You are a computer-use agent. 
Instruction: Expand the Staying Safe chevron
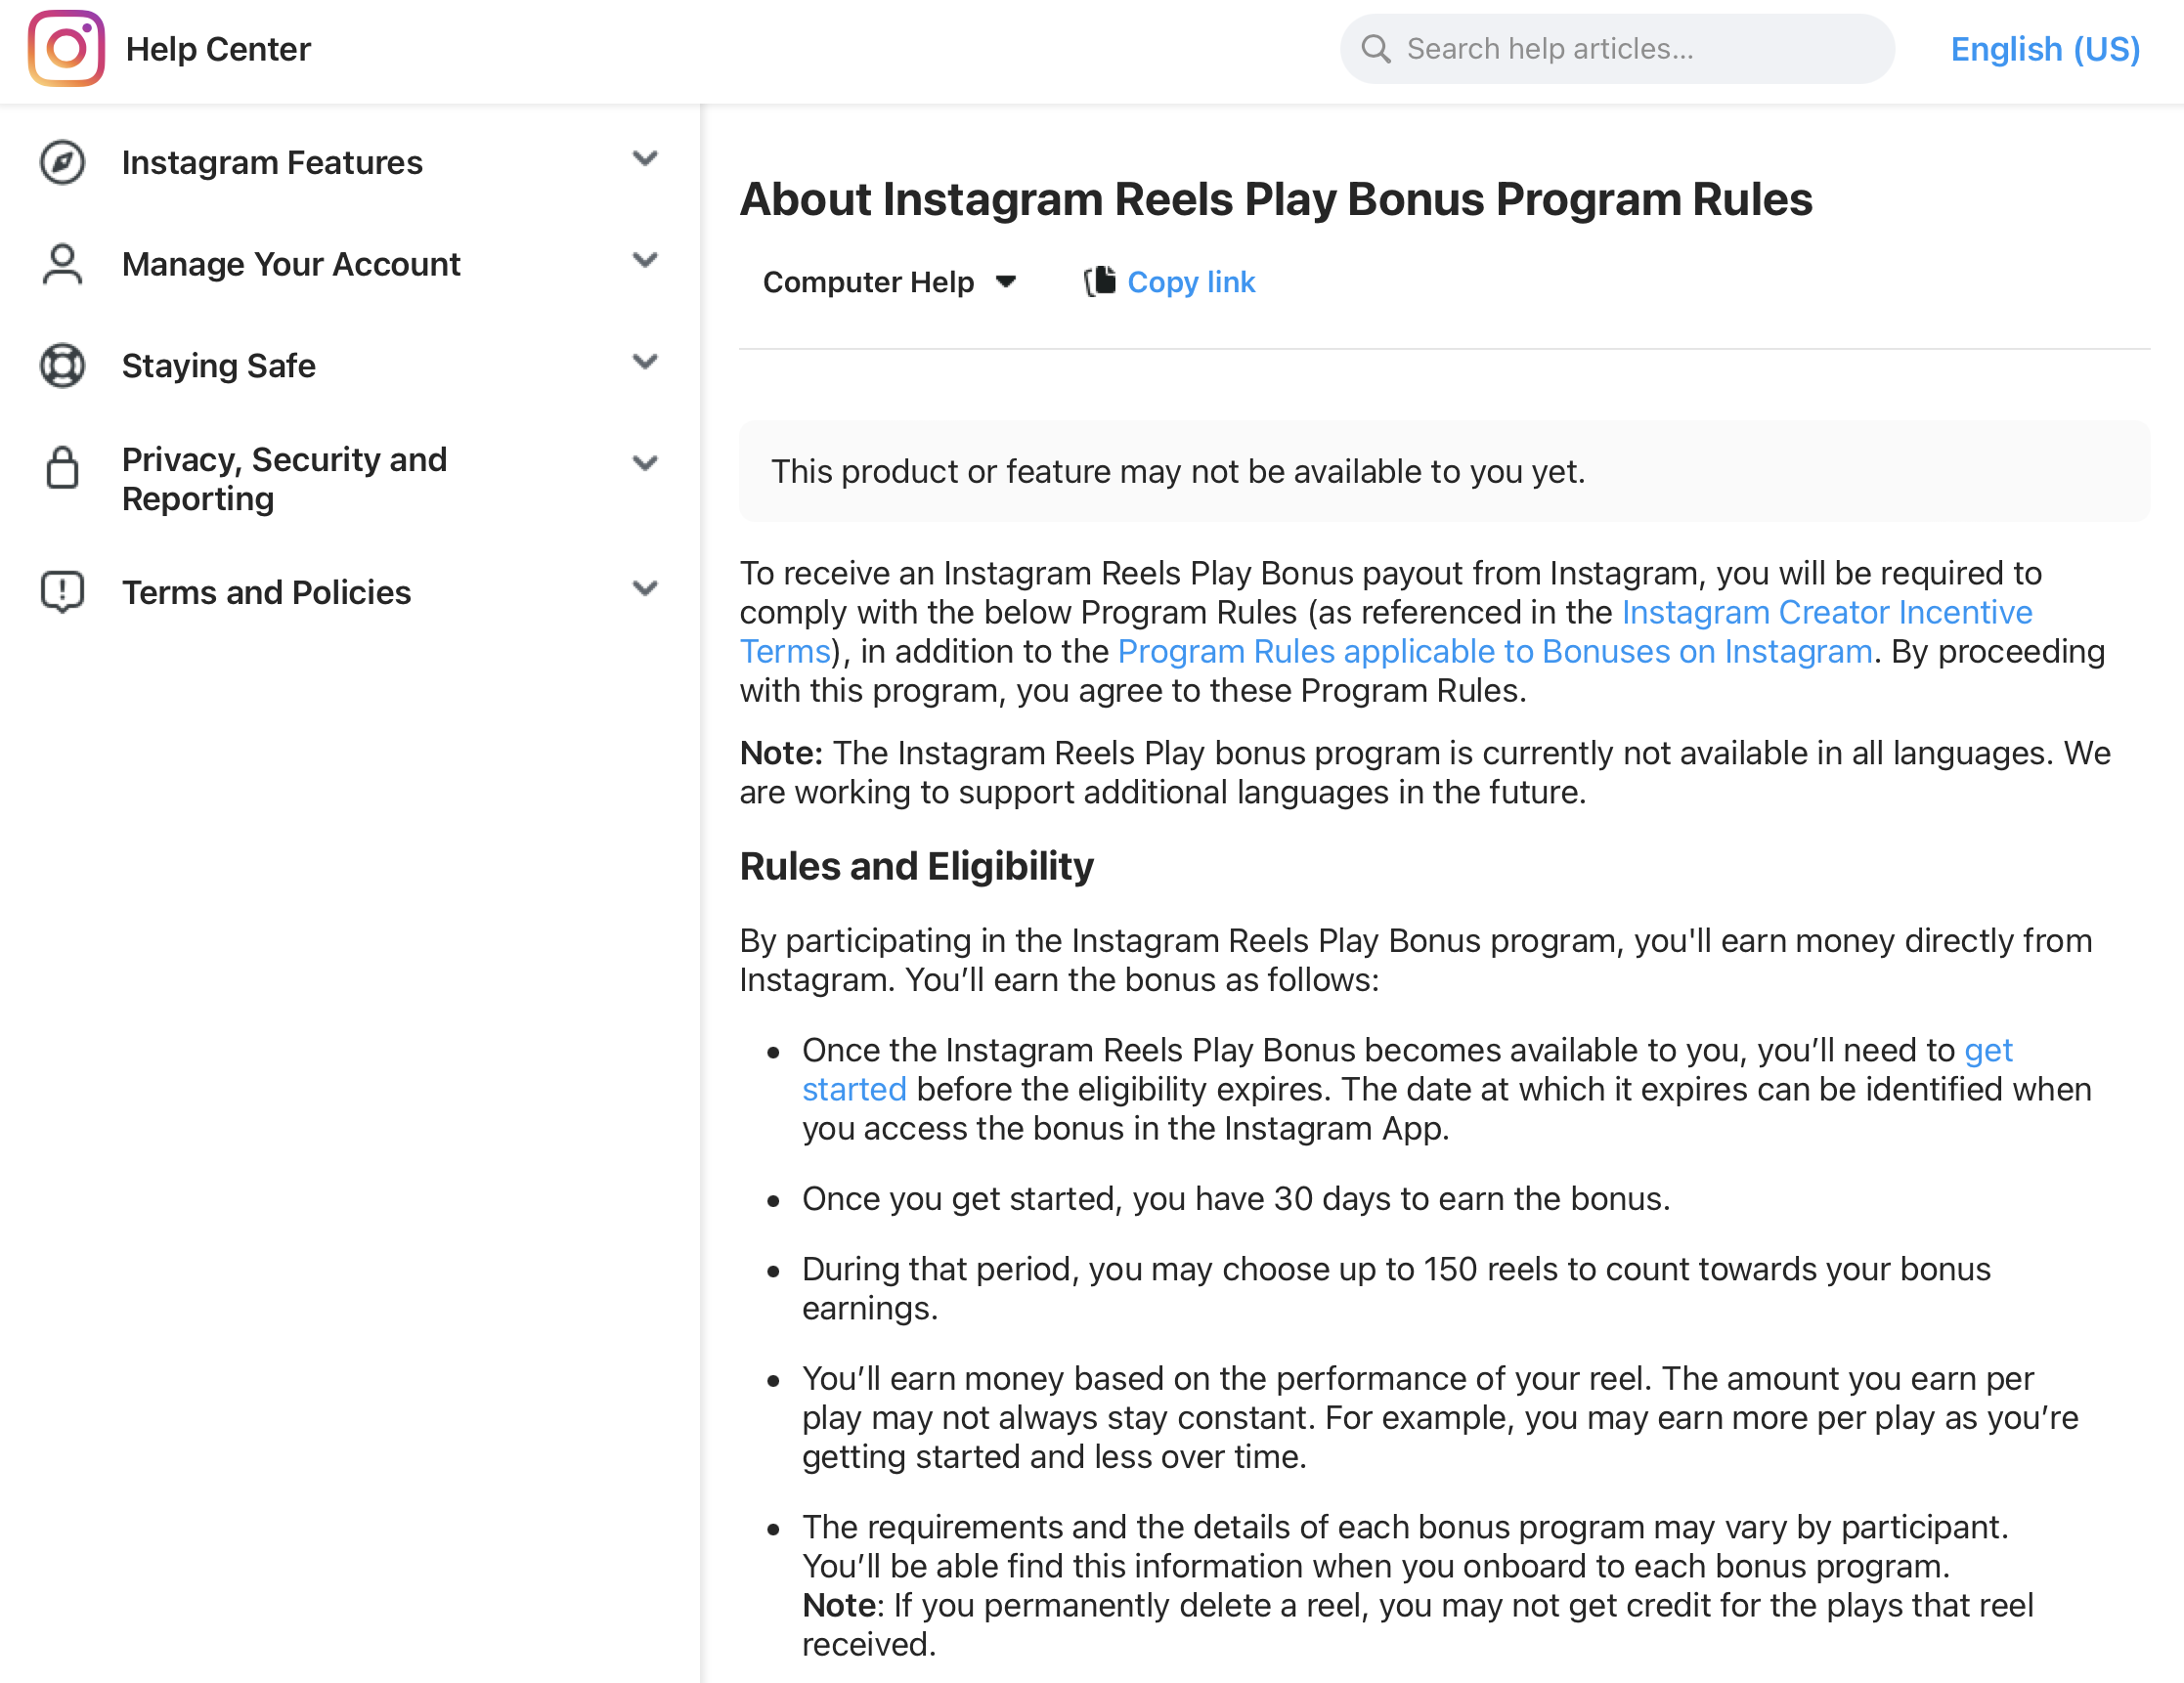click(x=645, y=361)
